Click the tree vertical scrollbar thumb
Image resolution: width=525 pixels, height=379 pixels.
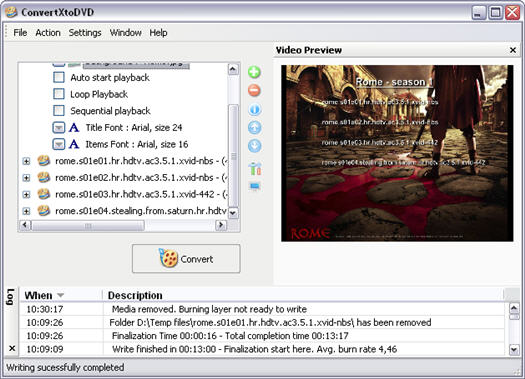click(233, 156)
